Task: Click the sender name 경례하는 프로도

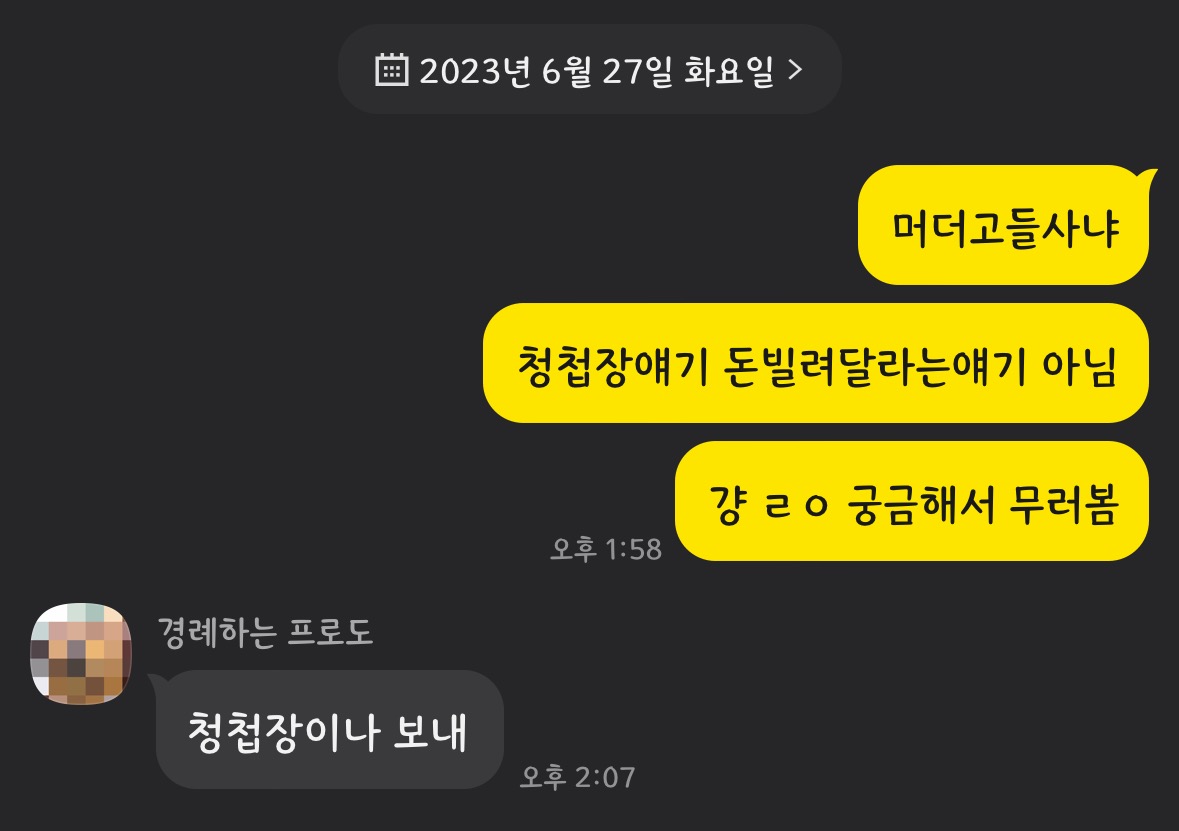Action: click(x=265, y=632)
